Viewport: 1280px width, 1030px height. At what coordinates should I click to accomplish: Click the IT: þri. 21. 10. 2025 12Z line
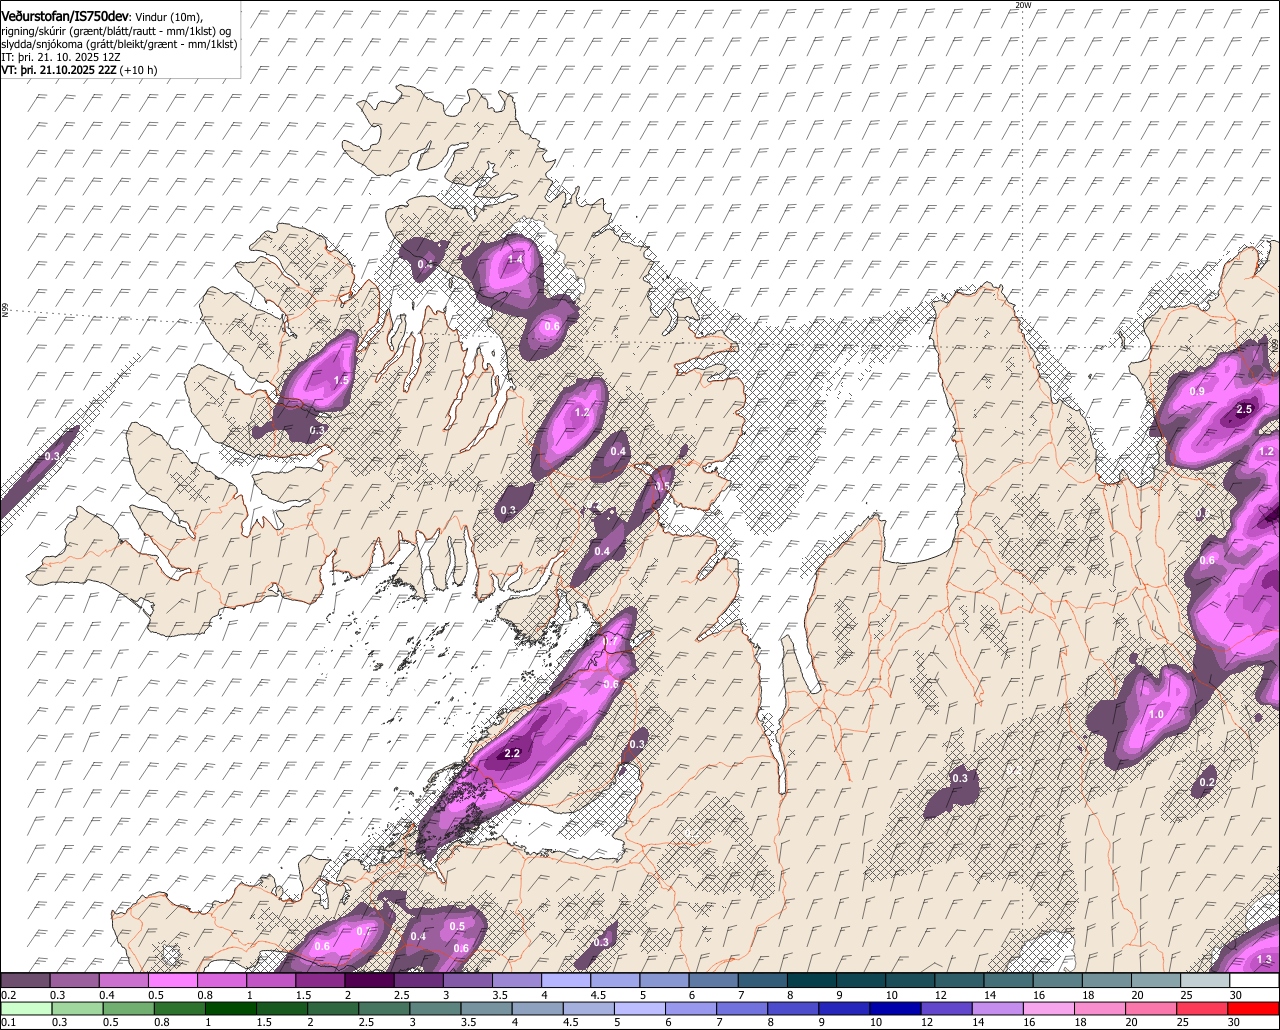[59, 58]
